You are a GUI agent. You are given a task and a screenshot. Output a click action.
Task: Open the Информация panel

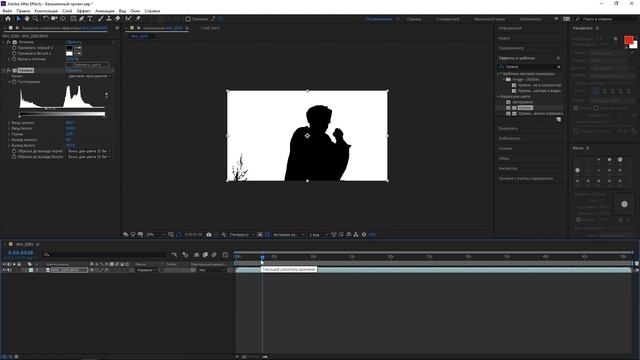click(510, 28)
